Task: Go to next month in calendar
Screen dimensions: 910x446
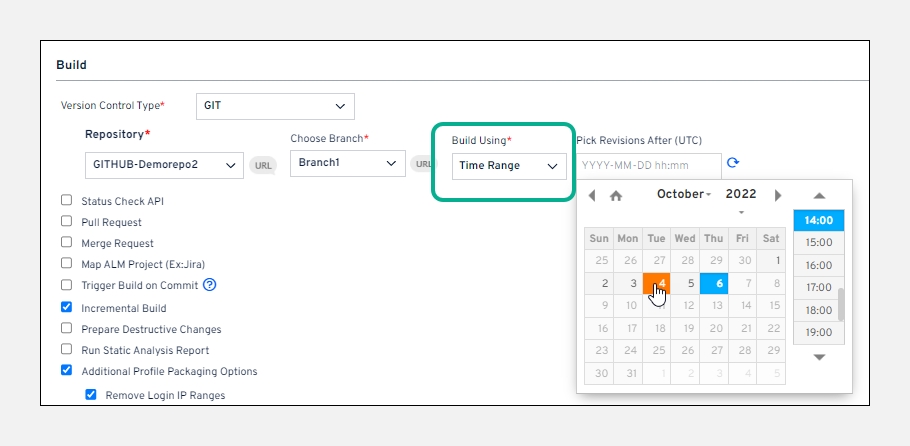Action: click(778, 195)
